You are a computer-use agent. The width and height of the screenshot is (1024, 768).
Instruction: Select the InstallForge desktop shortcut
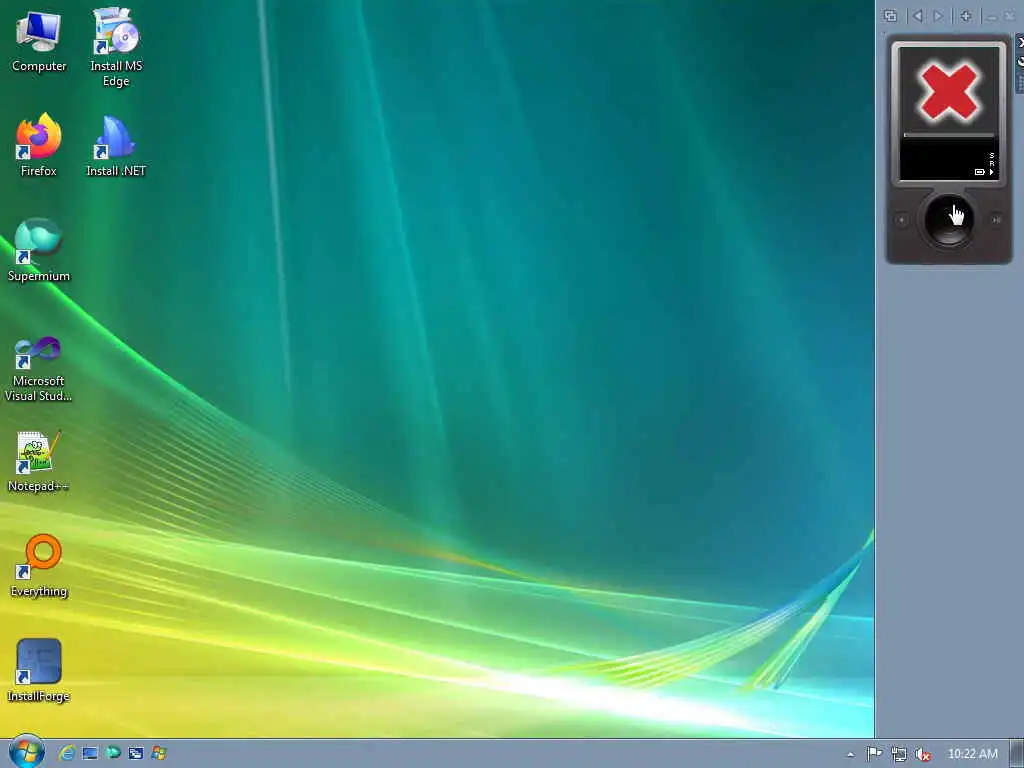point(39,670)
